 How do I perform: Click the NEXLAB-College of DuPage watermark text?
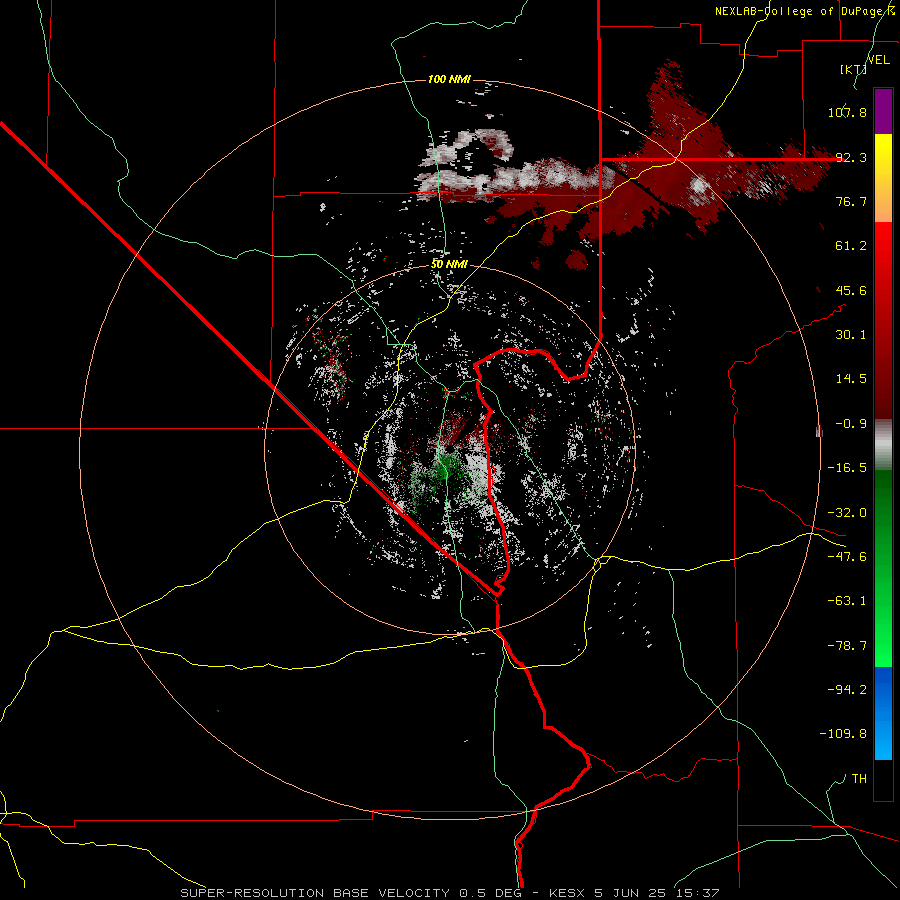(804, 11)
